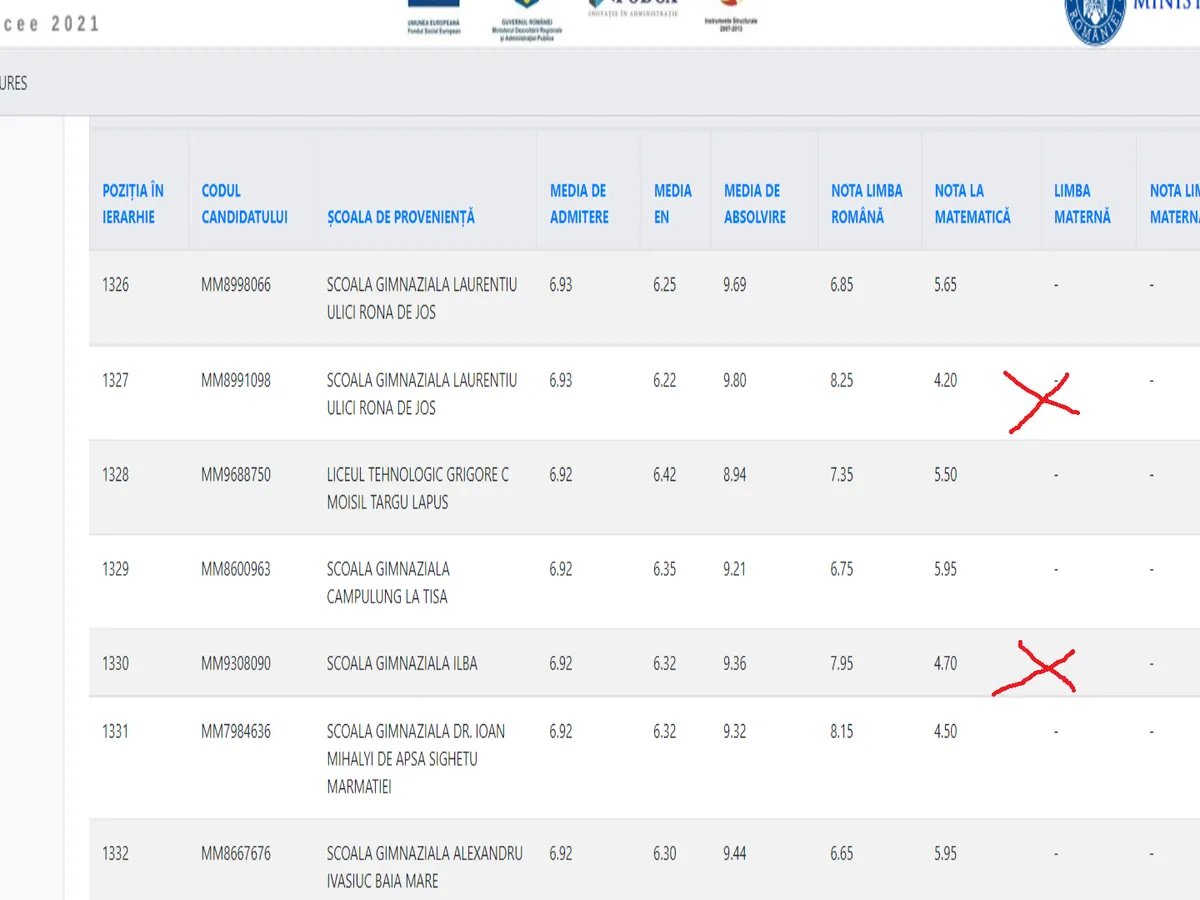Sort by Media de admitere column

click(579, 203)
